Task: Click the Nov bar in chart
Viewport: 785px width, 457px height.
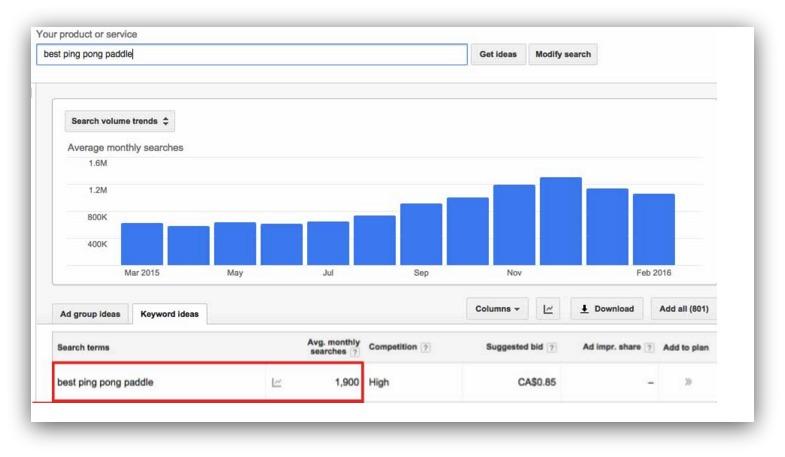Action: 514,225
